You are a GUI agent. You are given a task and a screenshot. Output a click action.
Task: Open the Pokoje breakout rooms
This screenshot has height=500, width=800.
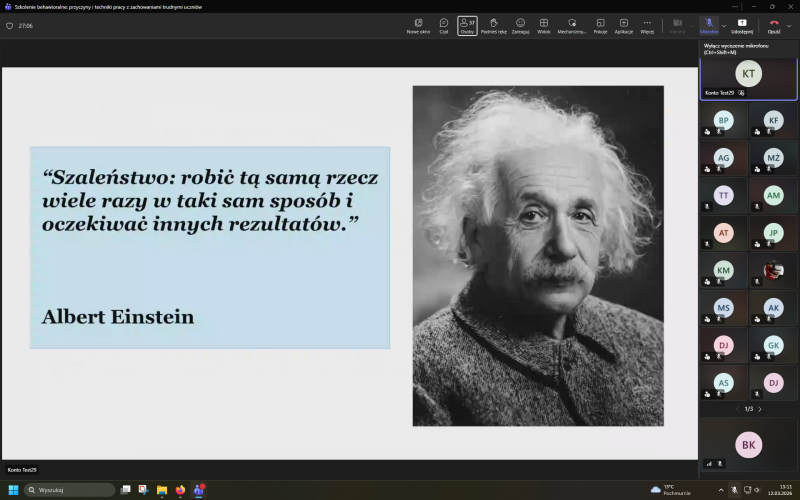click(600, 25)
